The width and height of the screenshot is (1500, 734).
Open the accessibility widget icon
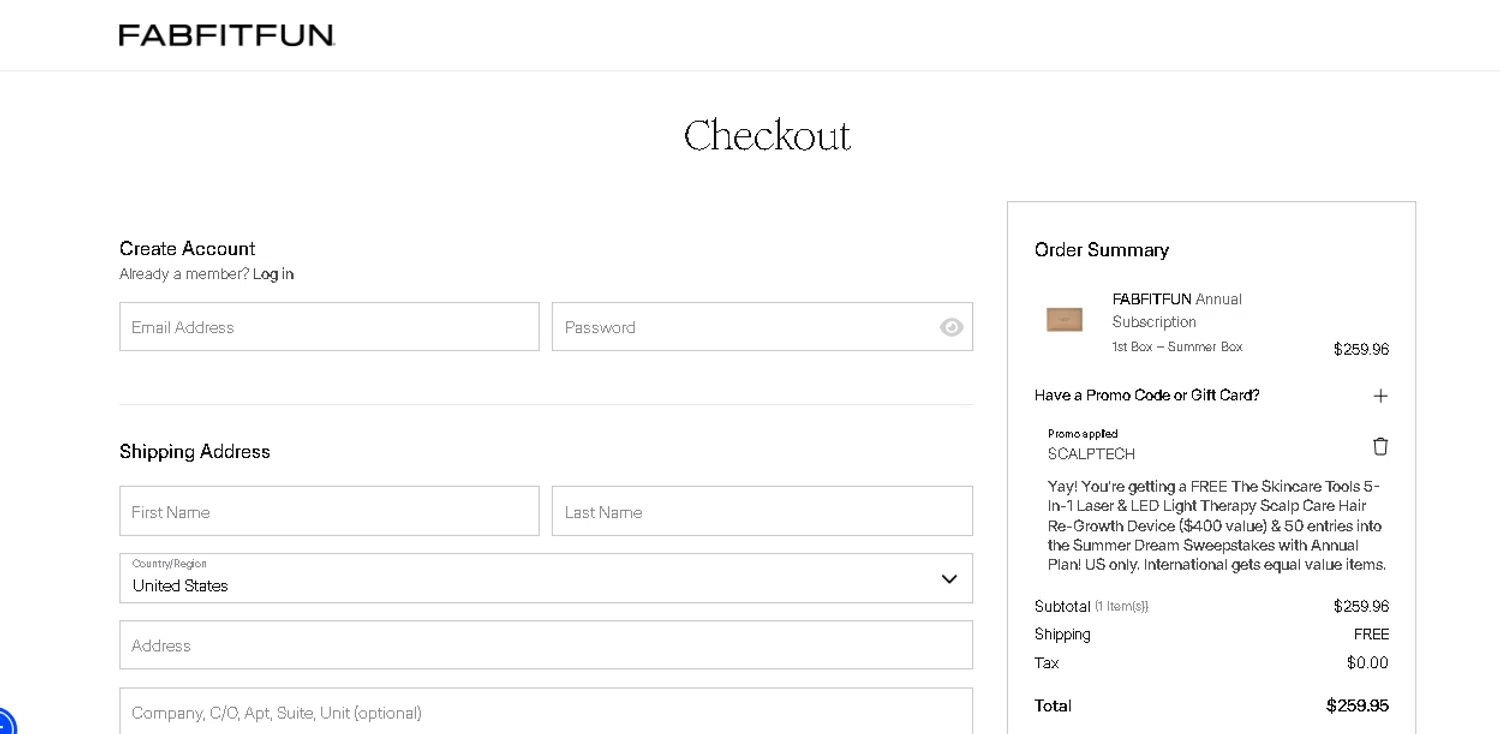4,724
